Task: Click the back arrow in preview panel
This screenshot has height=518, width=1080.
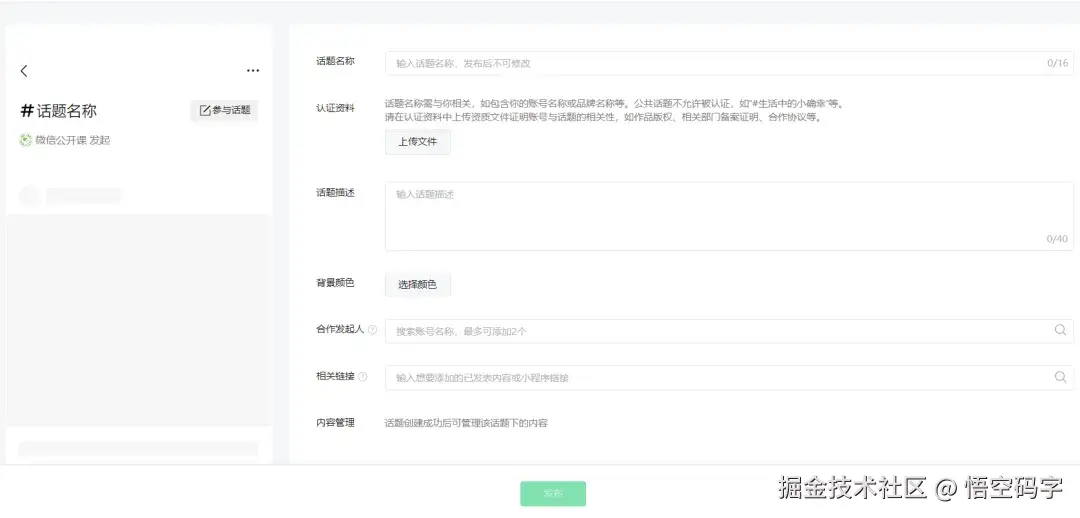Action: click(24, 70)
